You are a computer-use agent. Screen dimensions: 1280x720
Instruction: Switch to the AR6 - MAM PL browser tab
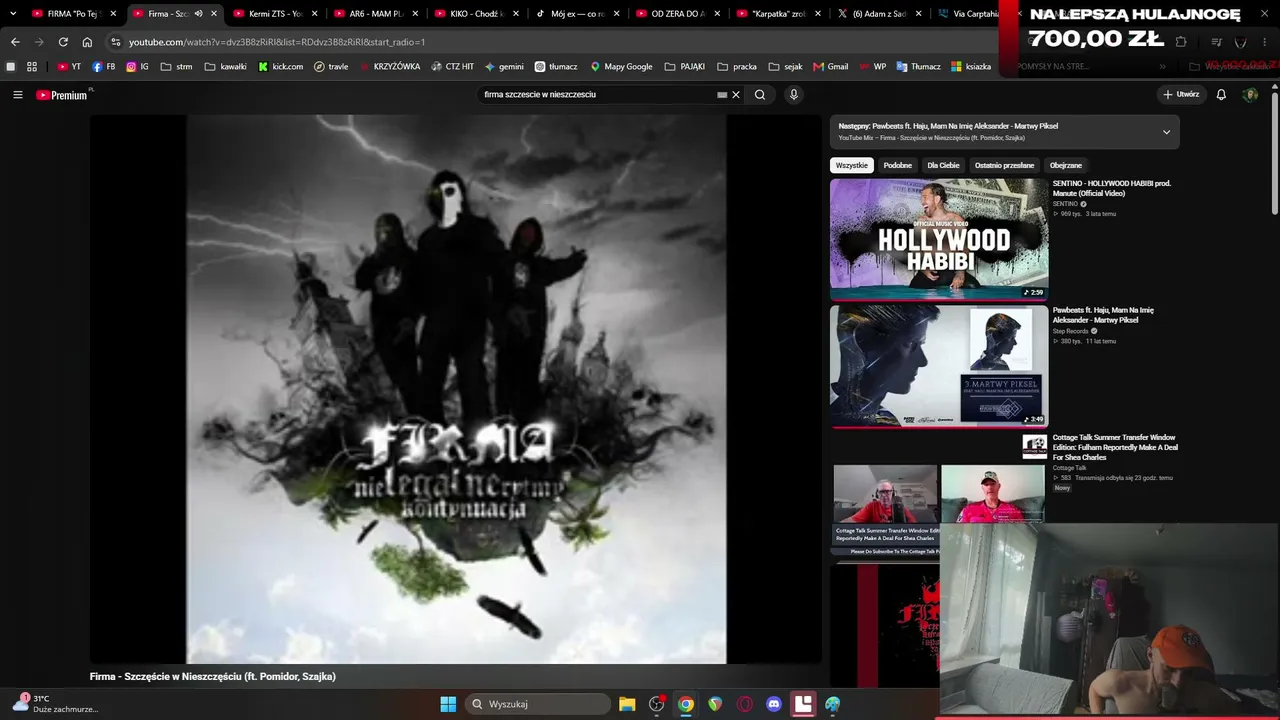point(375,14)
